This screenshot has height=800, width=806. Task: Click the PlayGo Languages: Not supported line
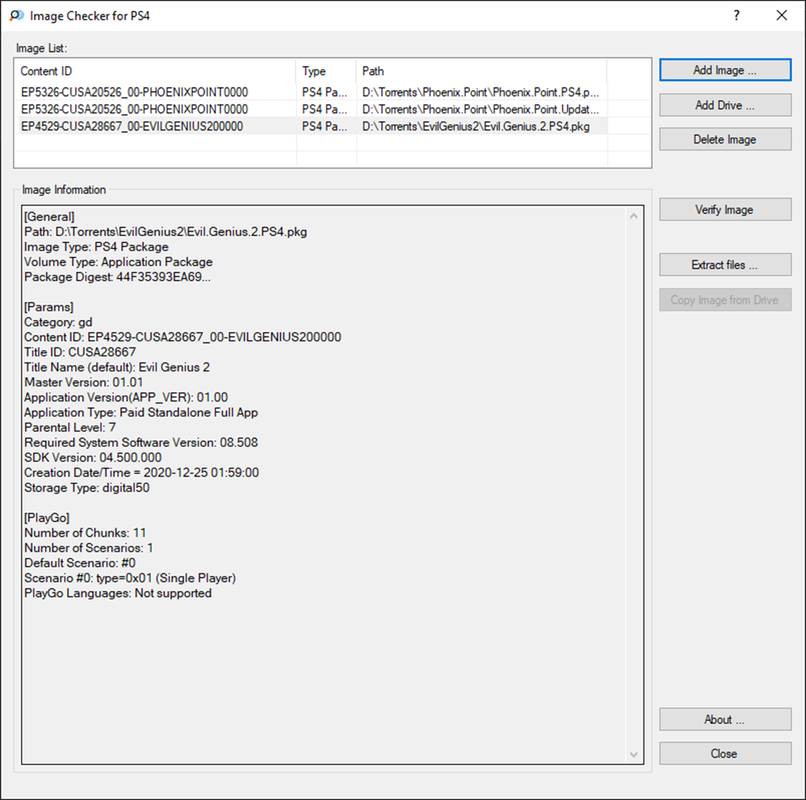click(118, 593)
